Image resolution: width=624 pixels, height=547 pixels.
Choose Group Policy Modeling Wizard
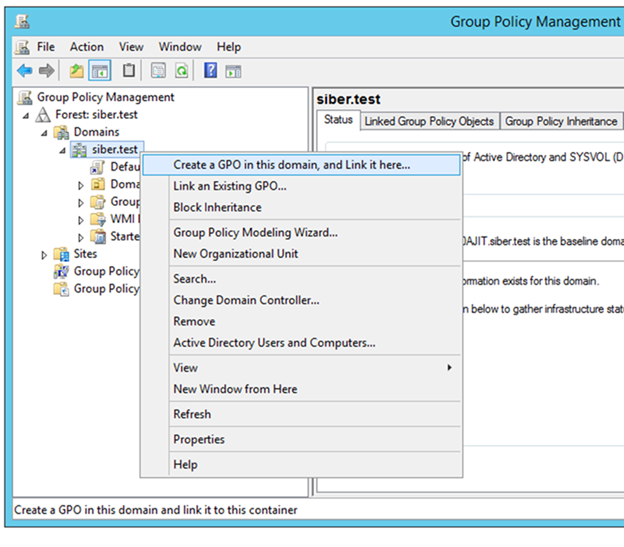(x=301, y=232)
